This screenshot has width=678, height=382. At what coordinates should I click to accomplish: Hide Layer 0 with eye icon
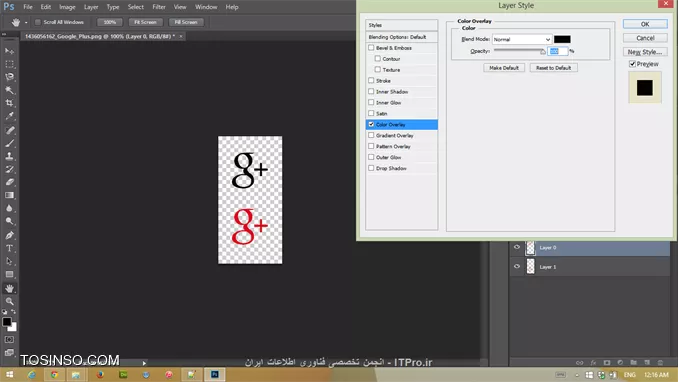tap(517, 247)
